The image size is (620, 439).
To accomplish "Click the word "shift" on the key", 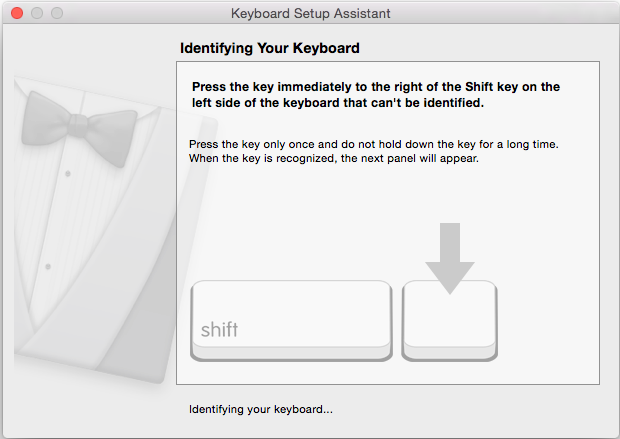I will pos(219,330).
